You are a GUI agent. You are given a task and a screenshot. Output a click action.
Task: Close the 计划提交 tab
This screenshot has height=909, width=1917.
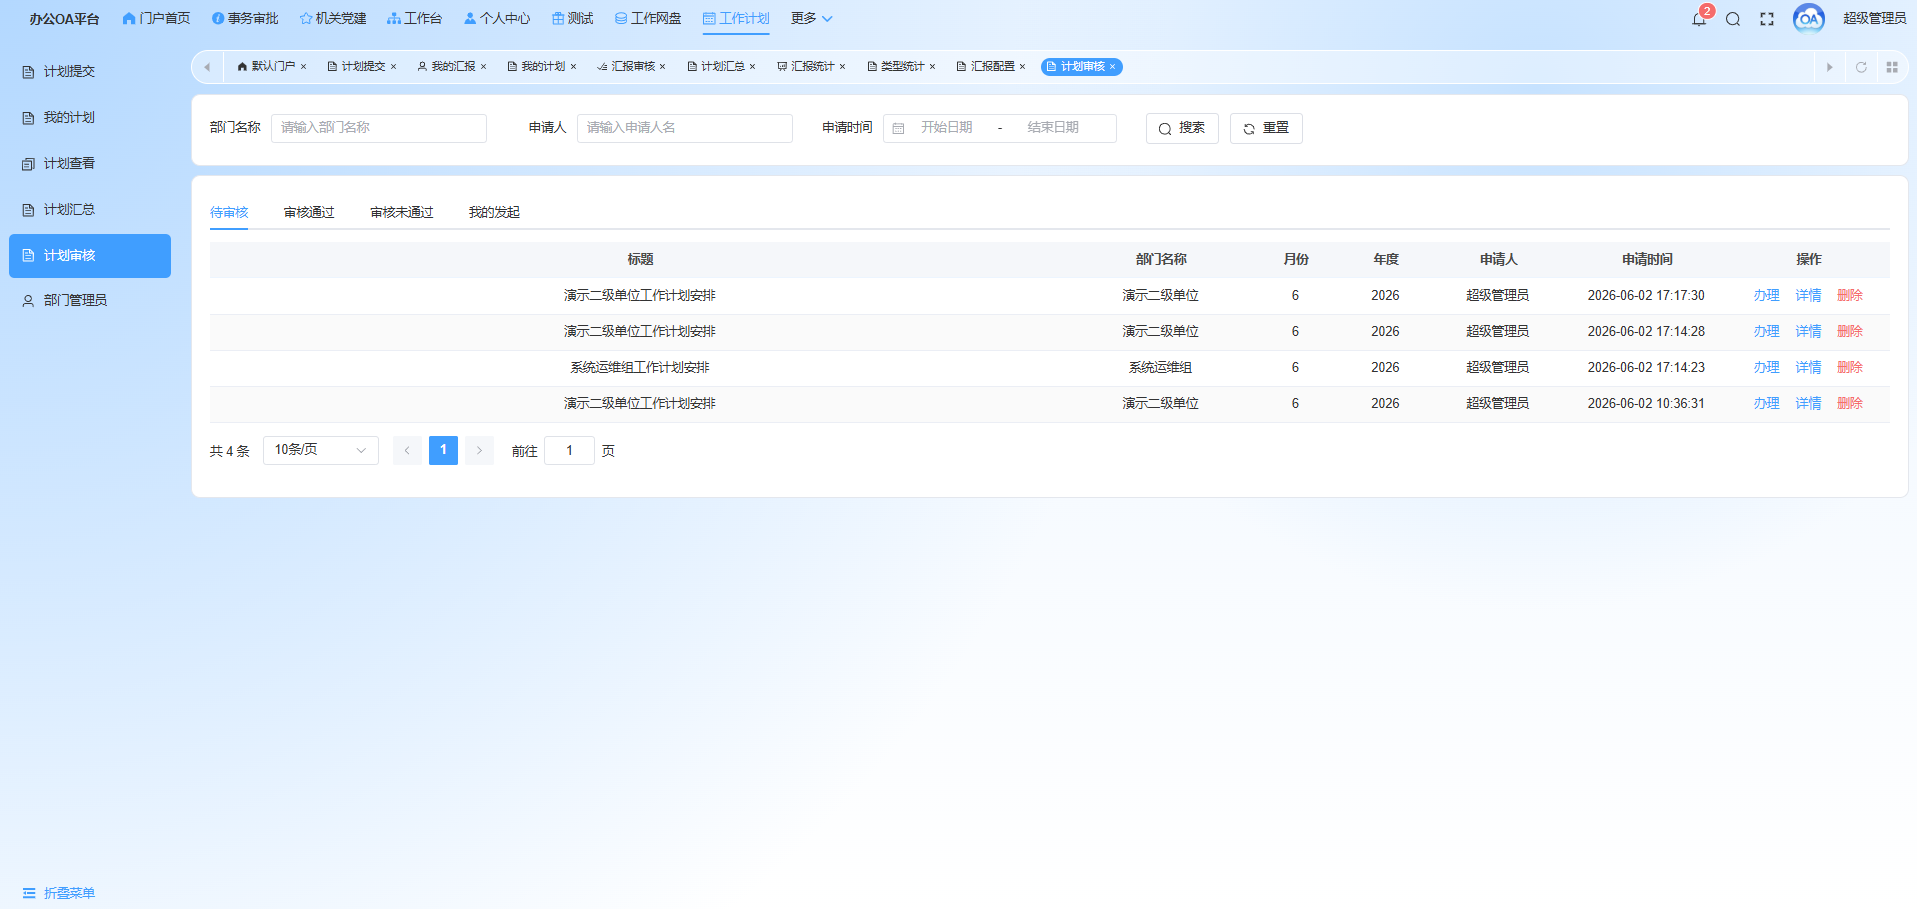click(393, 67)
